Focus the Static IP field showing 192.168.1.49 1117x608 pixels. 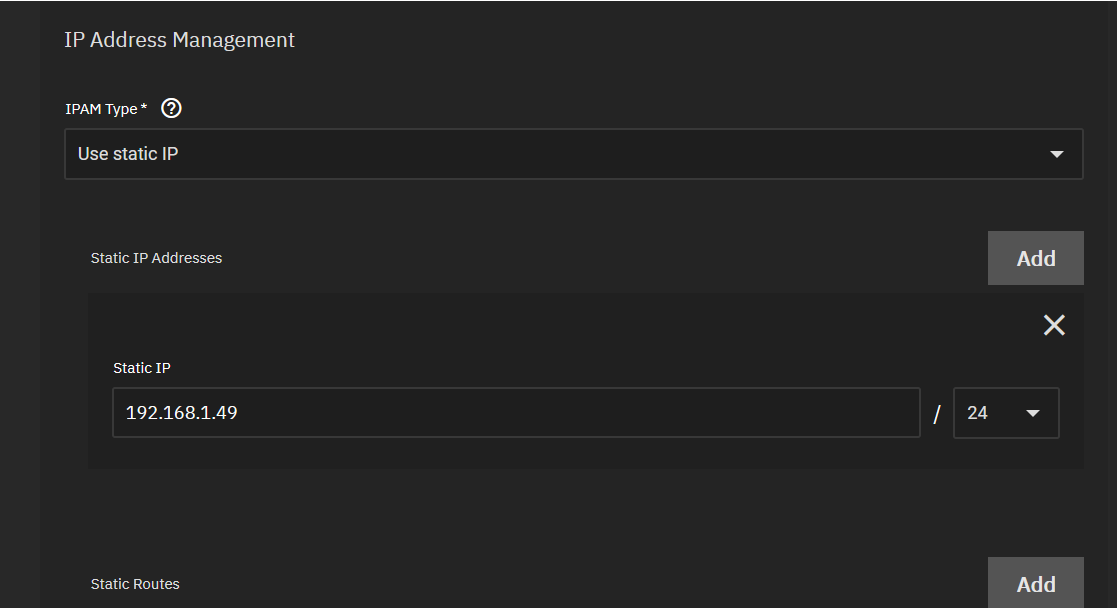click(516, 413)
